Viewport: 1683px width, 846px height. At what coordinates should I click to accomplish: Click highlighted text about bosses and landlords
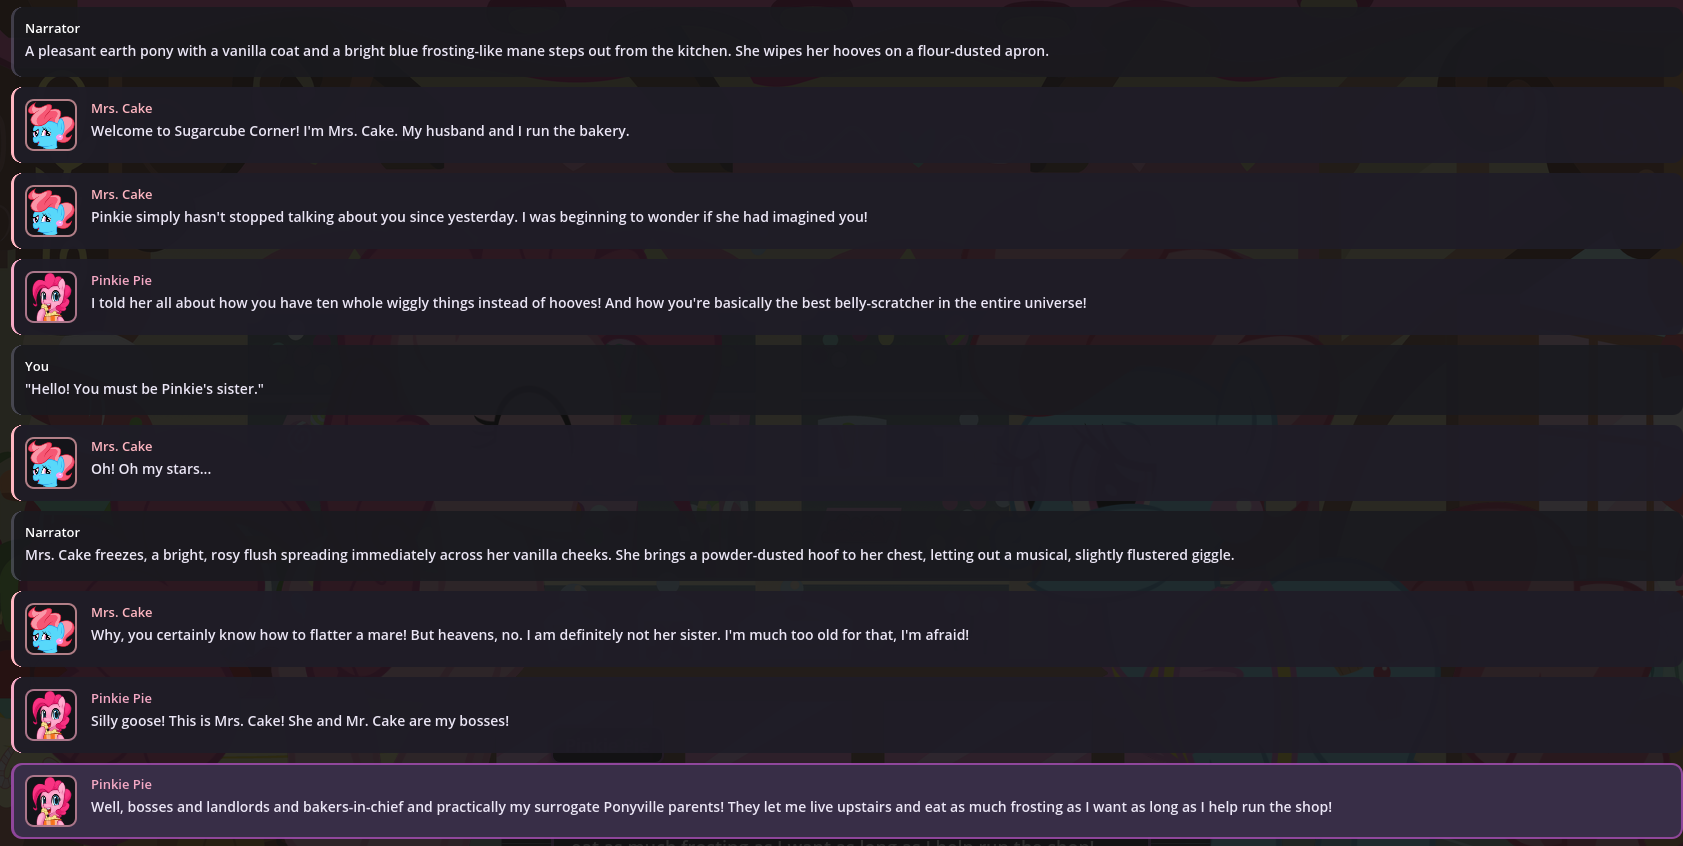point(711,807)
